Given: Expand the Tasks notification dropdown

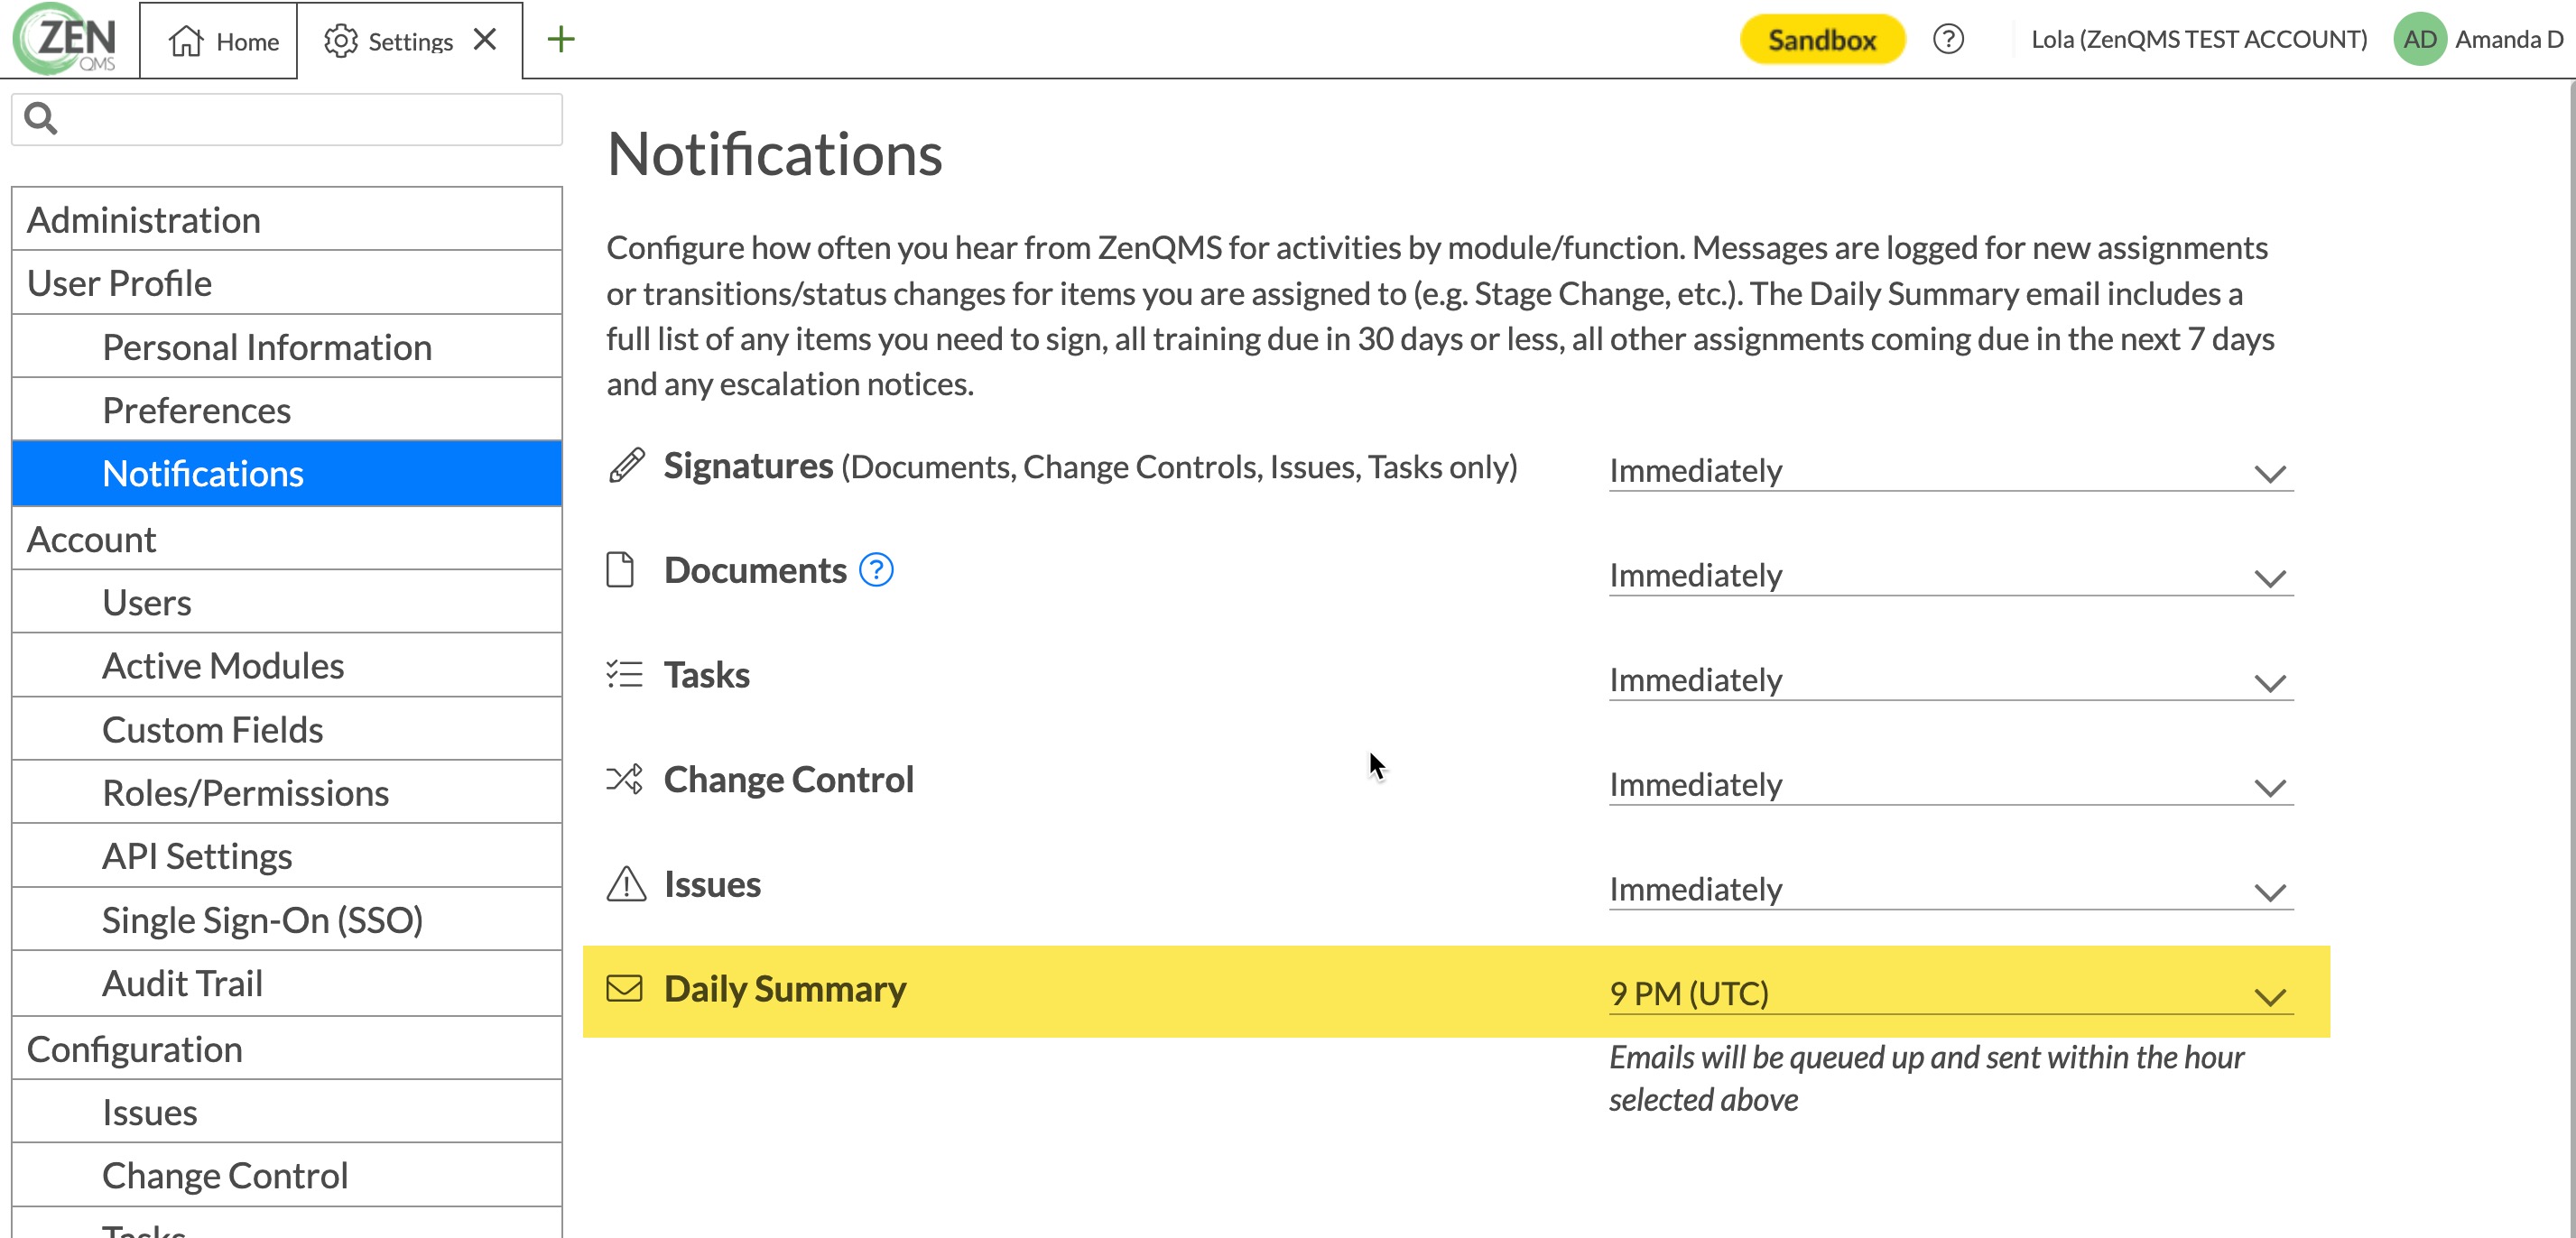Looking at the screenshot, I should [1949, 681].
